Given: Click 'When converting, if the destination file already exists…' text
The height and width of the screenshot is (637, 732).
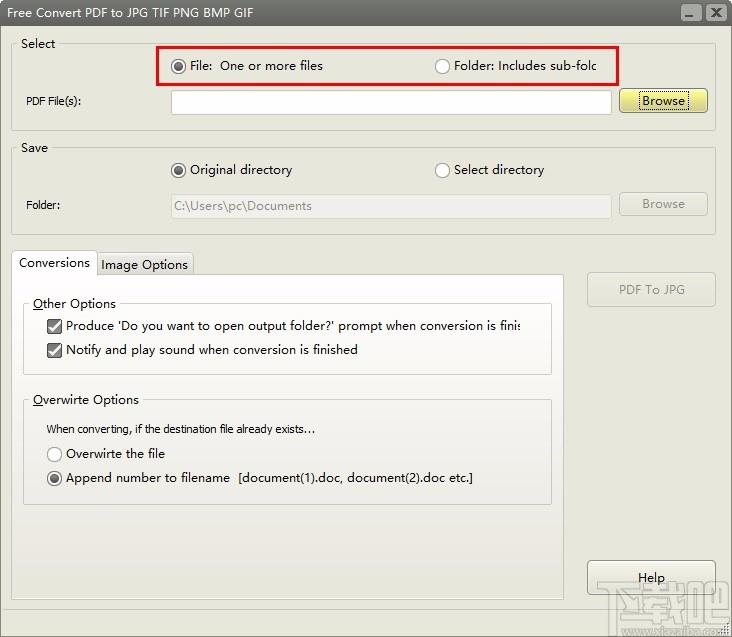Looking at the screenshot, I should [x=181, y=429].
